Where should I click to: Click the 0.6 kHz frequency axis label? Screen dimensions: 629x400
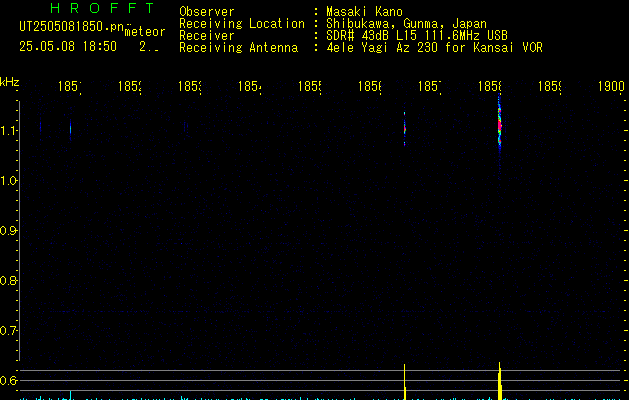pos(9,380)
